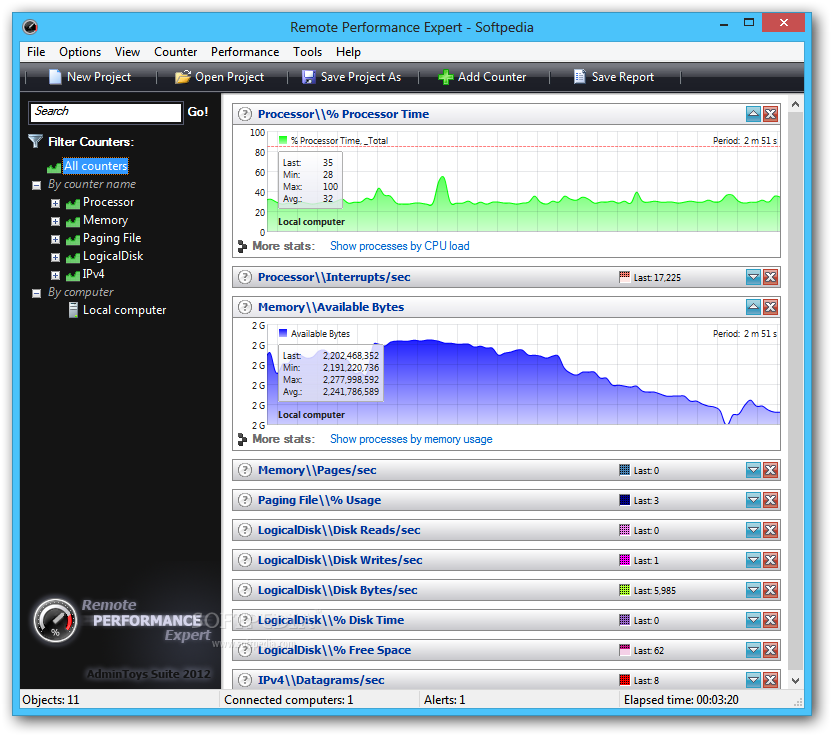The image size is (832, 736).
Task: Collapse the % Processor Time graph panel
Action: [753, 114]
